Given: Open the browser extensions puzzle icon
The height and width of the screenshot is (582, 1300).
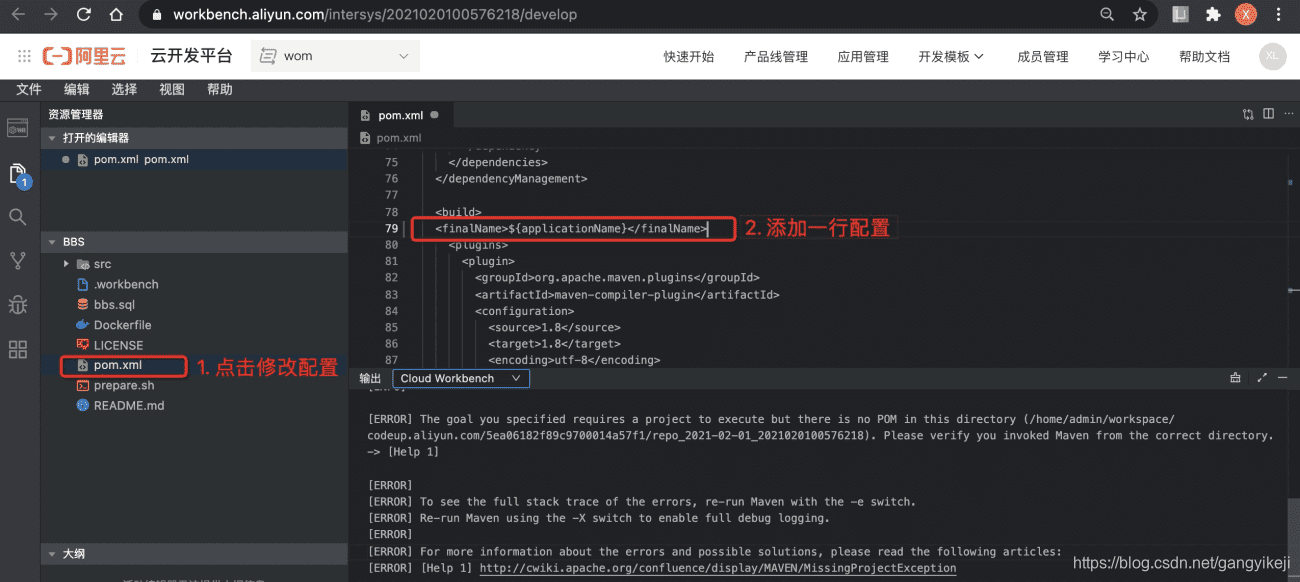Looking at the screenshot, I should 1213,15.
